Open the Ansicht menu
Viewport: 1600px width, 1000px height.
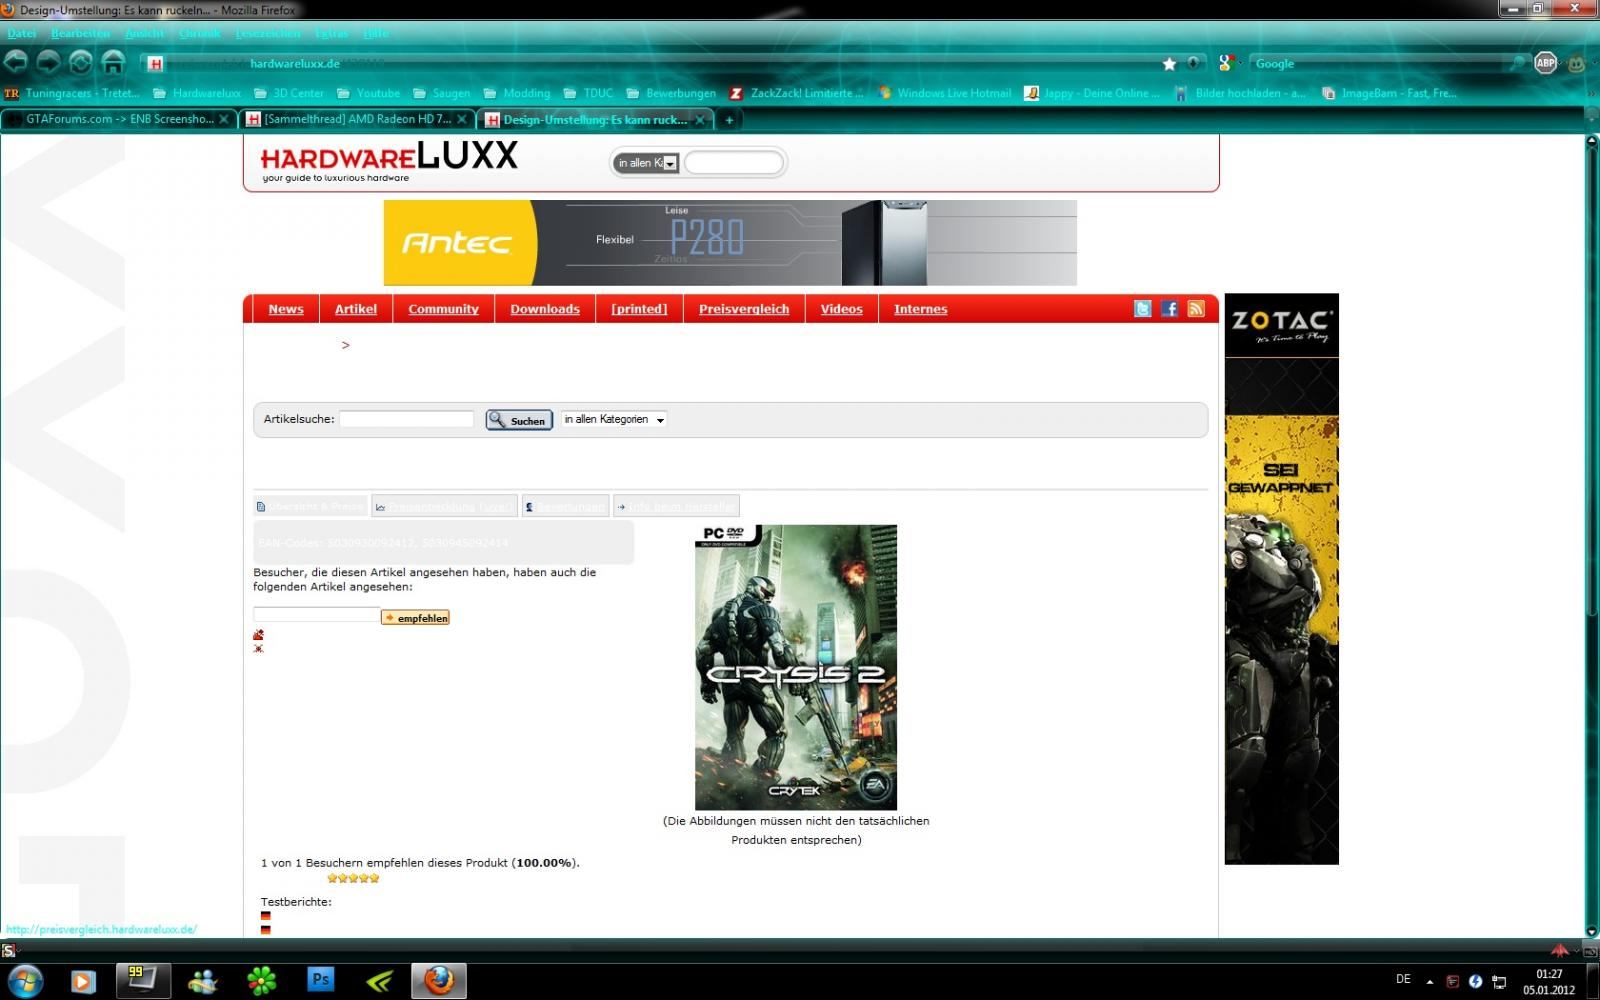[x=144, y=33]
